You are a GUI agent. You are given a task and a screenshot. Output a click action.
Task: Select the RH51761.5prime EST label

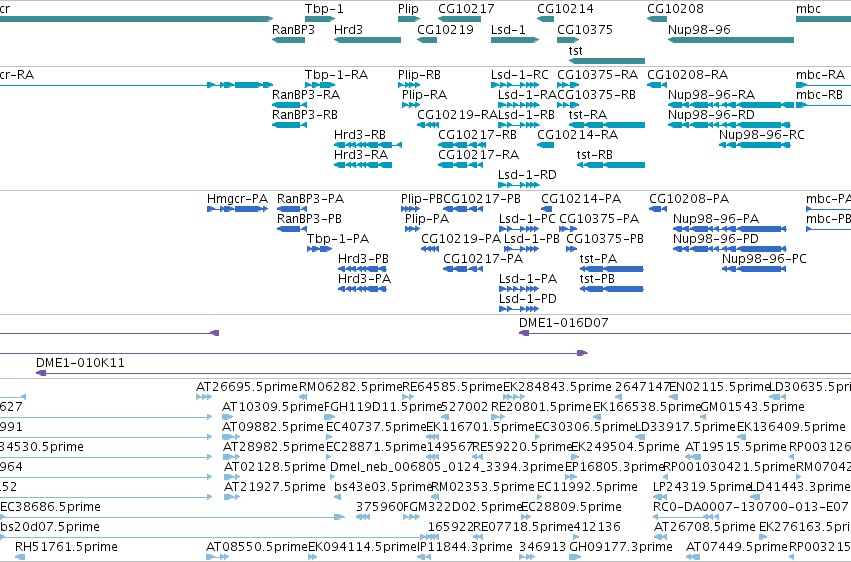(x=66, y=547)
